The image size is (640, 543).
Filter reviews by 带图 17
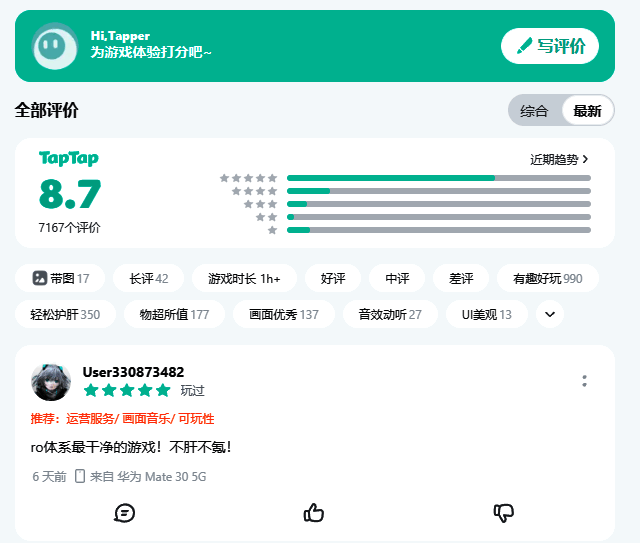point(60,278)
